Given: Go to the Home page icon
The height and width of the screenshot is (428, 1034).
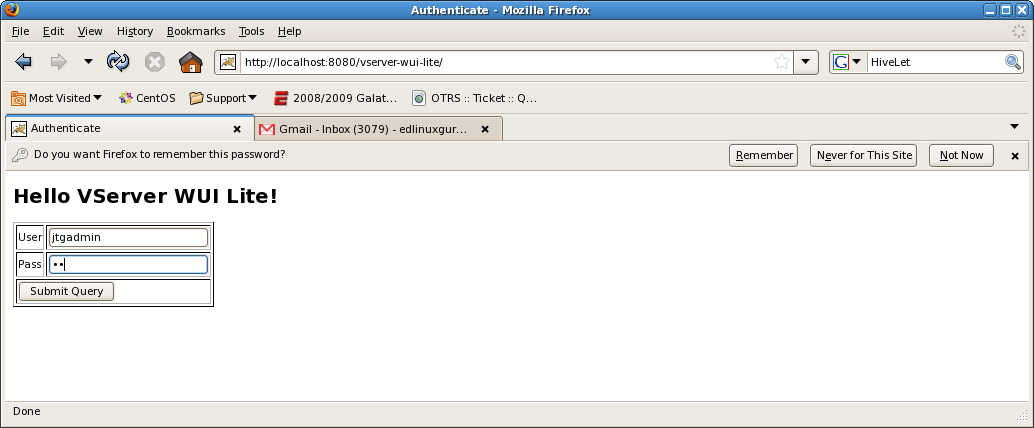Looking at the screenshot, I should click(191, 62).
